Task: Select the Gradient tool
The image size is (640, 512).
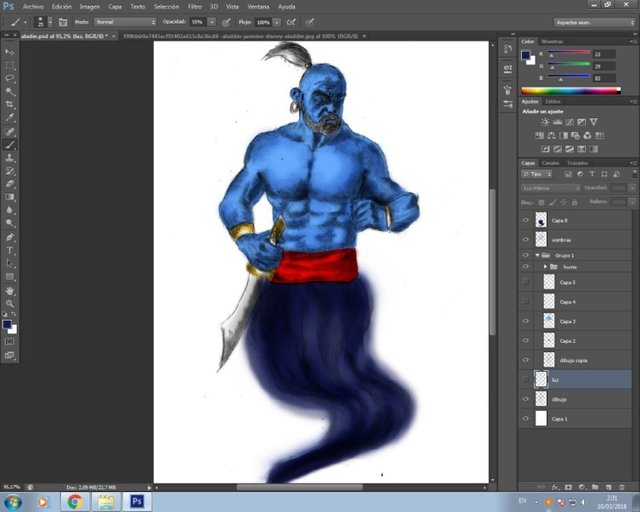Action: click(x=9, y=197)
